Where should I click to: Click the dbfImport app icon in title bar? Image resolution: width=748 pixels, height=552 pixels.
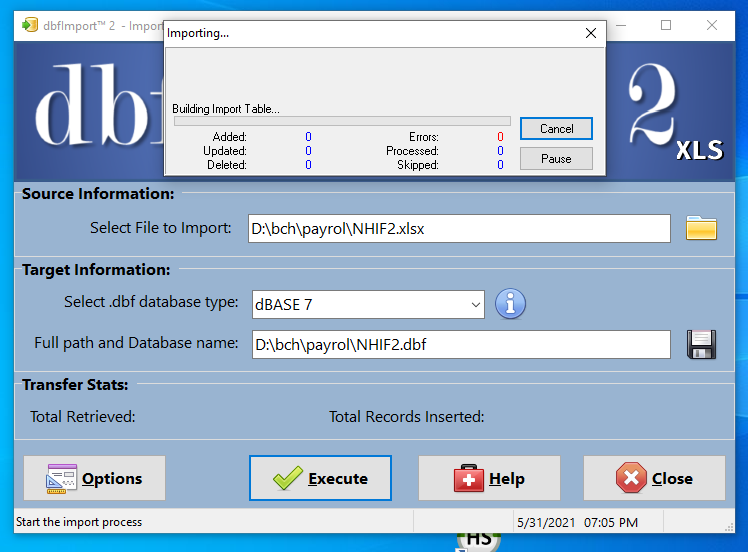[30, 25]
